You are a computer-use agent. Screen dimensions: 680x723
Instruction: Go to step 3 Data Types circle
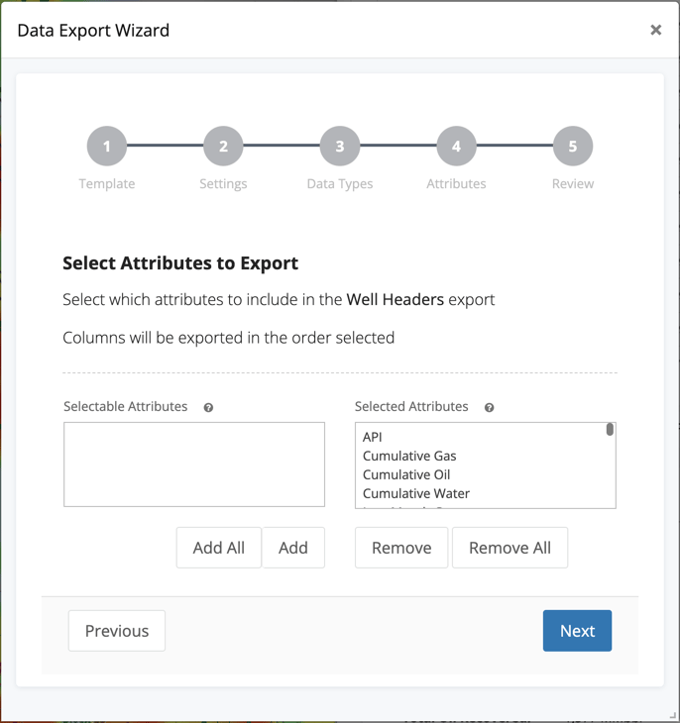click(x=340, y=146)
